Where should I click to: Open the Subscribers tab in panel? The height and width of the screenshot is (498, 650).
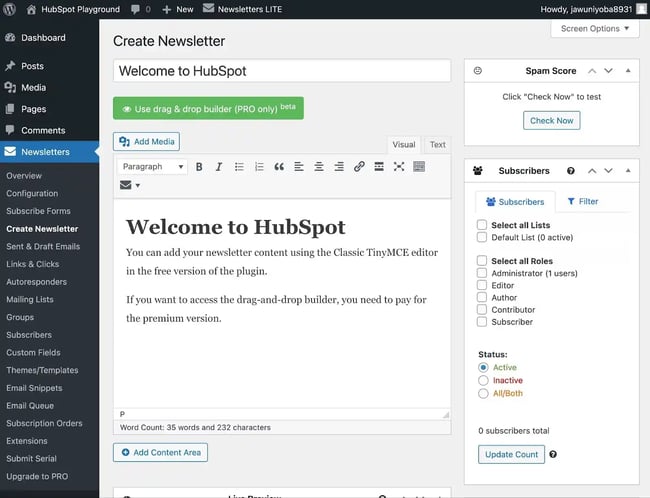(x=515, y=202)
